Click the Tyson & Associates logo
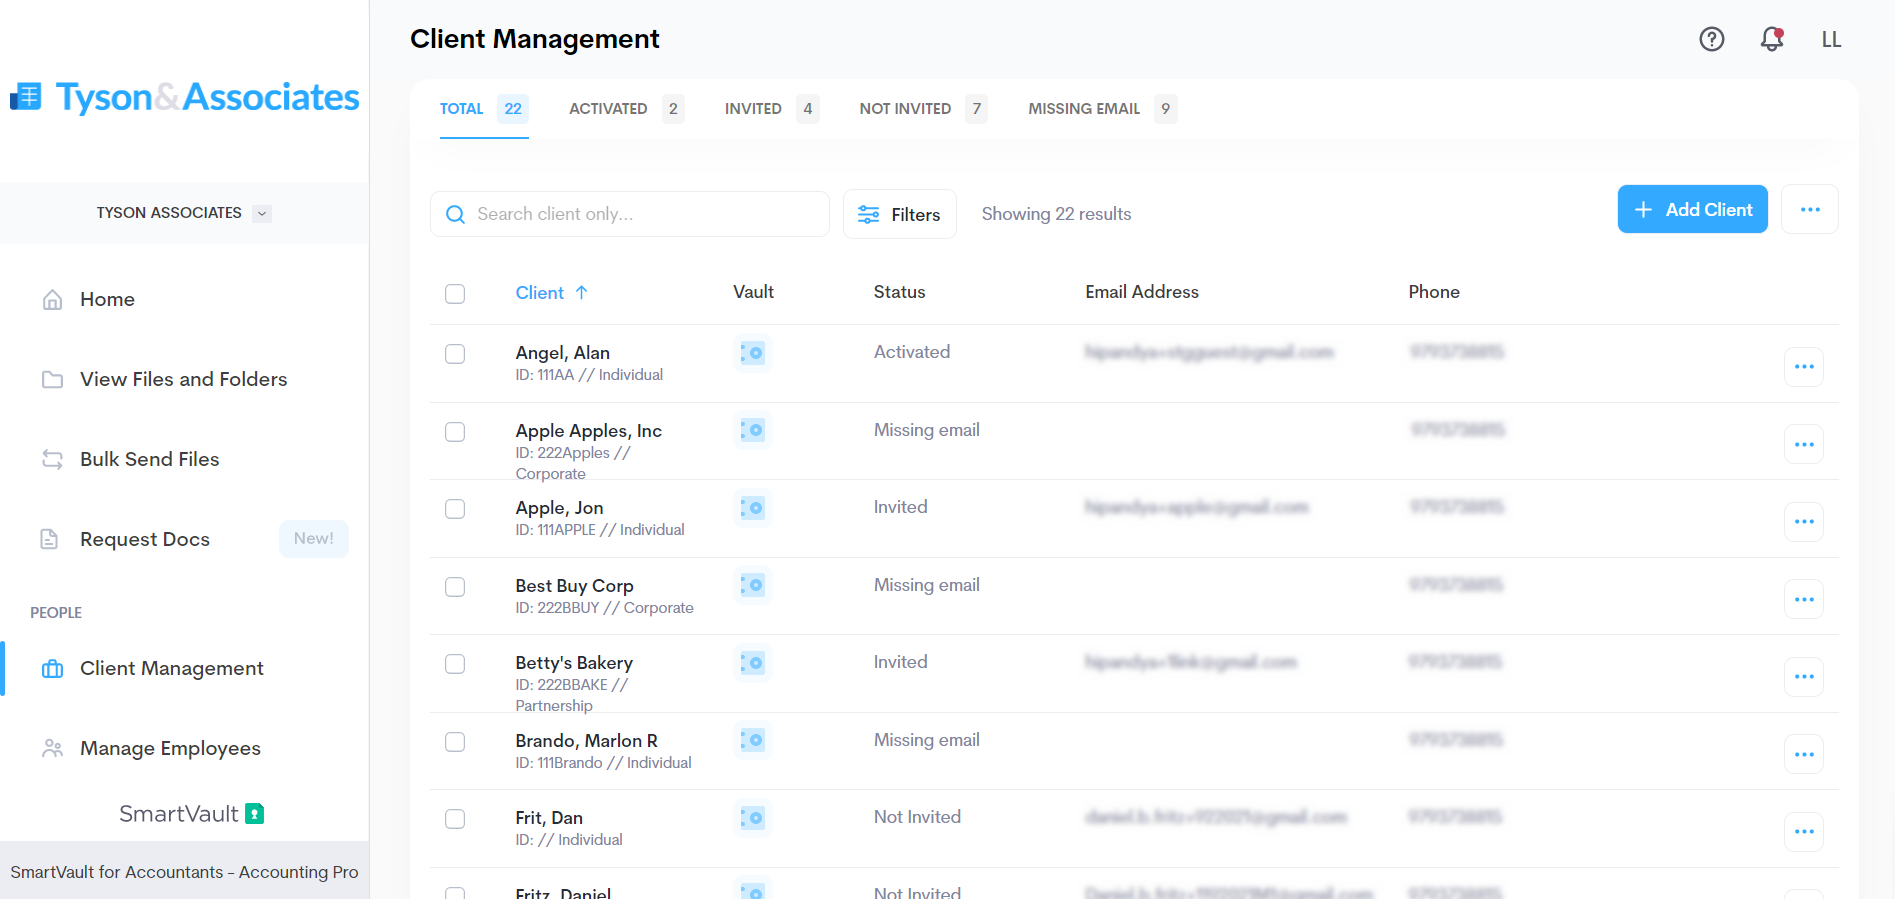The height and width of the screenshot is (899, 1901). [x=185, y=97]
